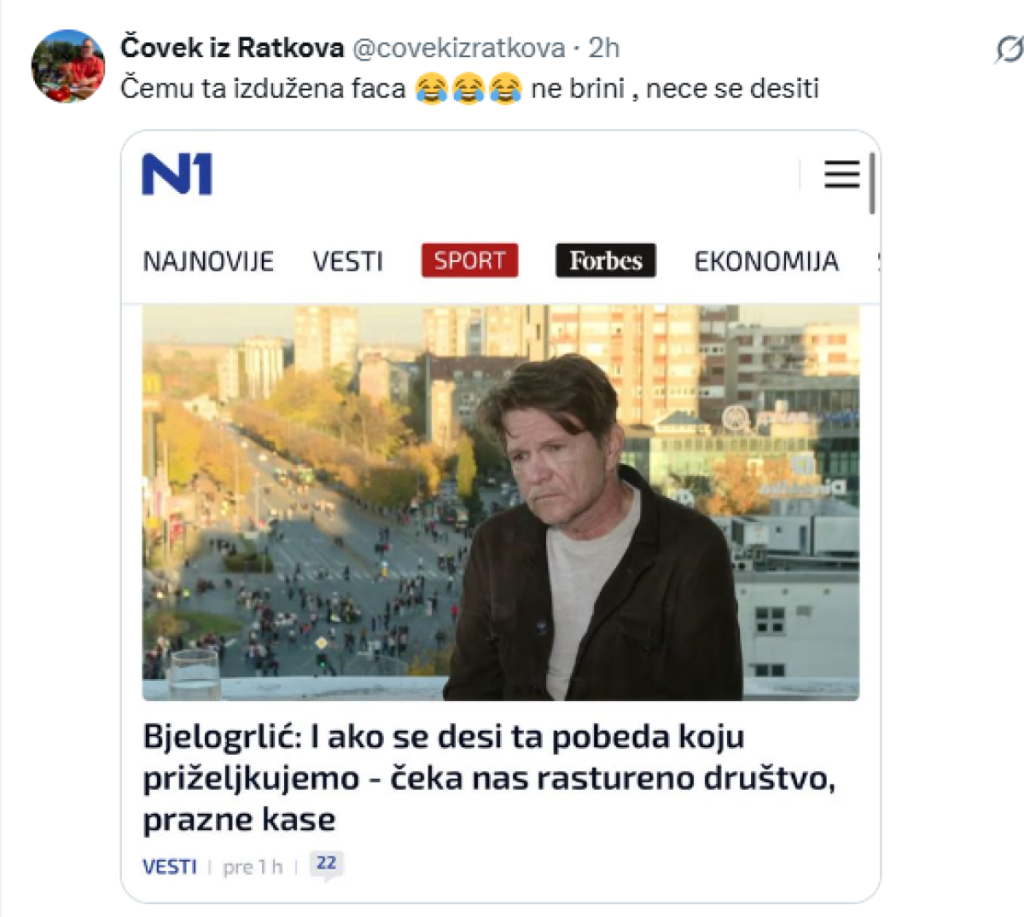Open the hamburger menu icon

(842, 174)
